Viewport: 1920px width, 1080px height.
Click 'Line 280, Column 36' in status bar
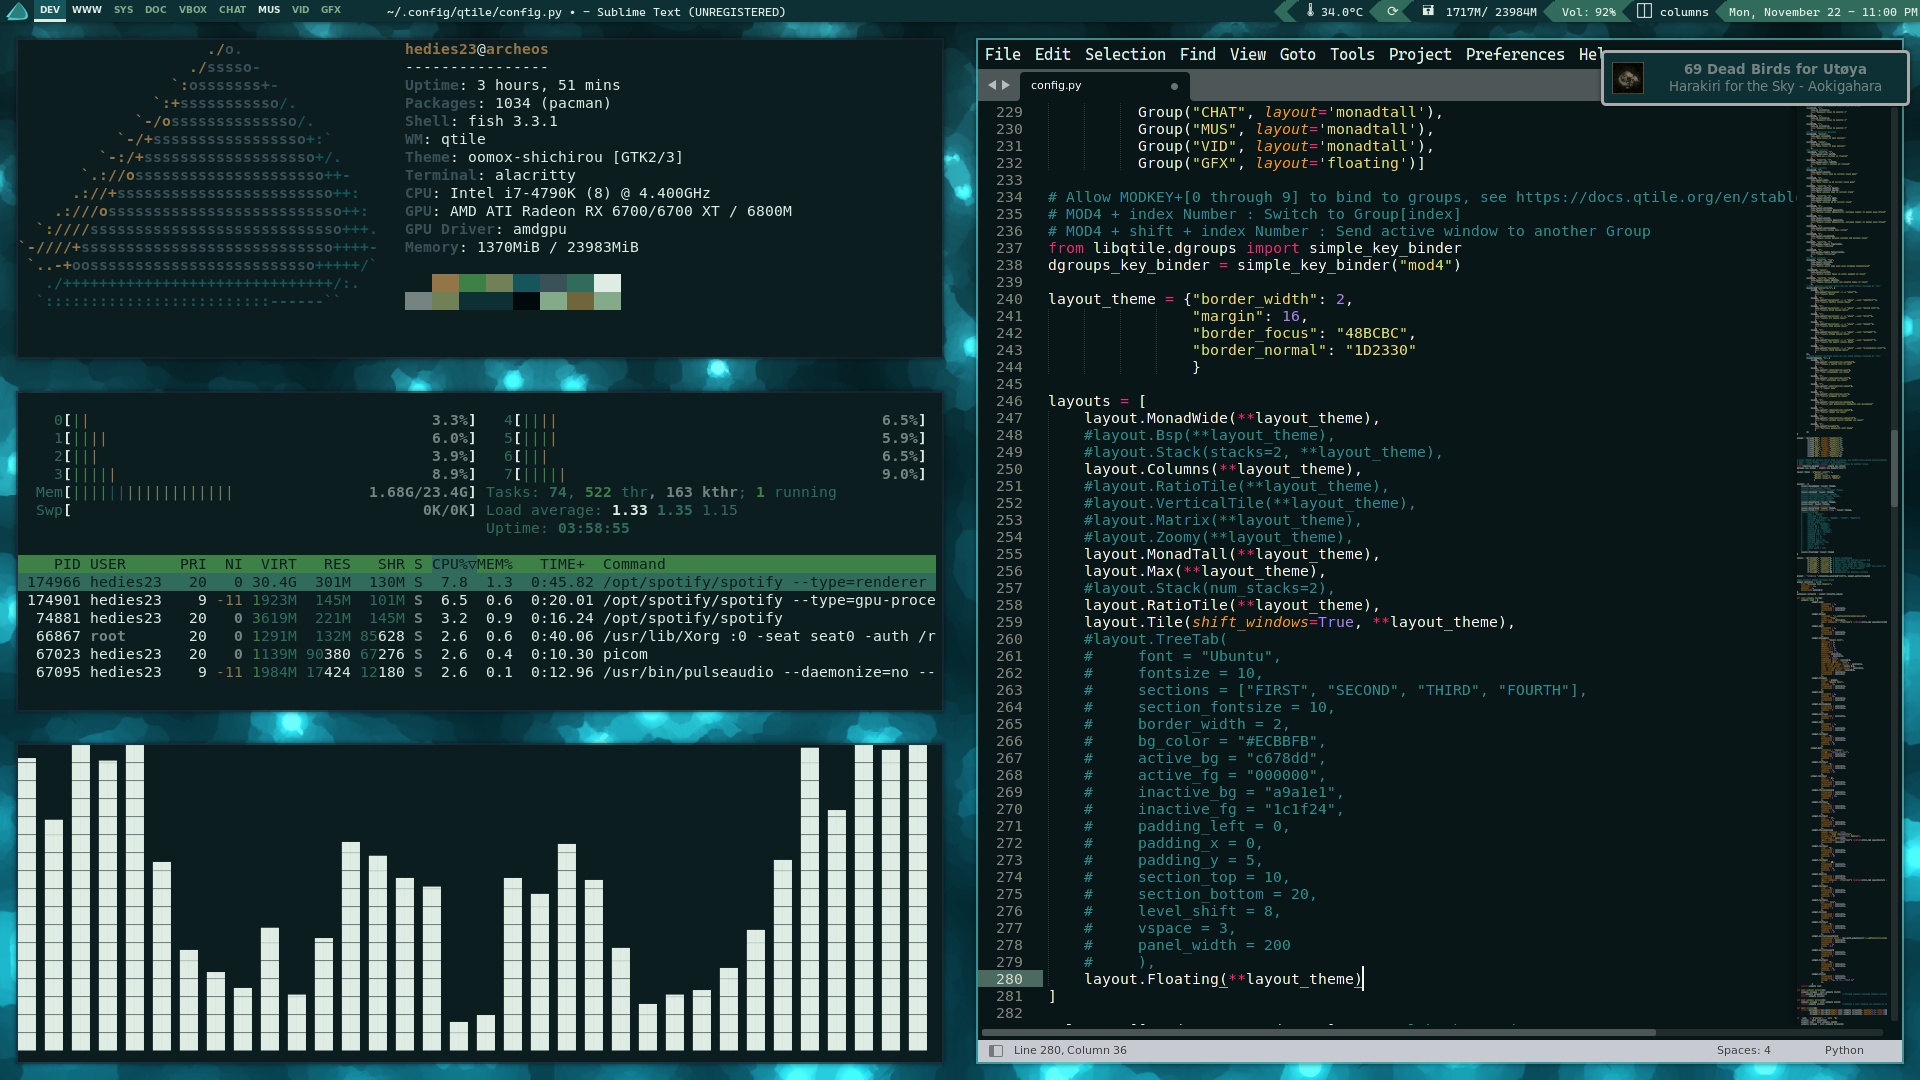pyautogui.click(x=1070, y=1050)
